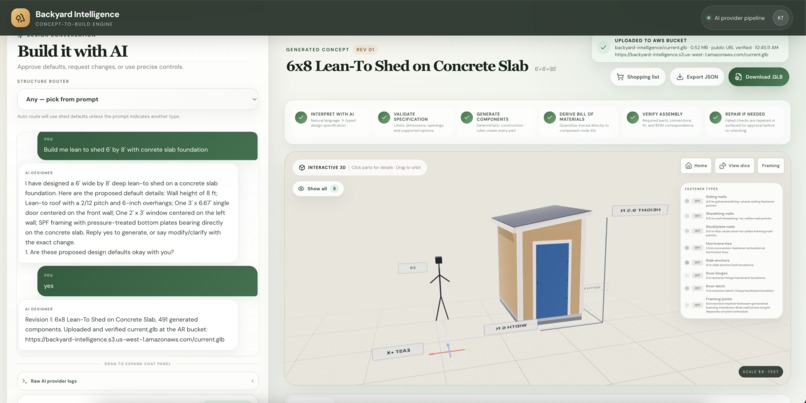This screenshot has width=806, height=403.
Task: Click the Derive Bill of Materials checkmark
Action: (549, 118)
